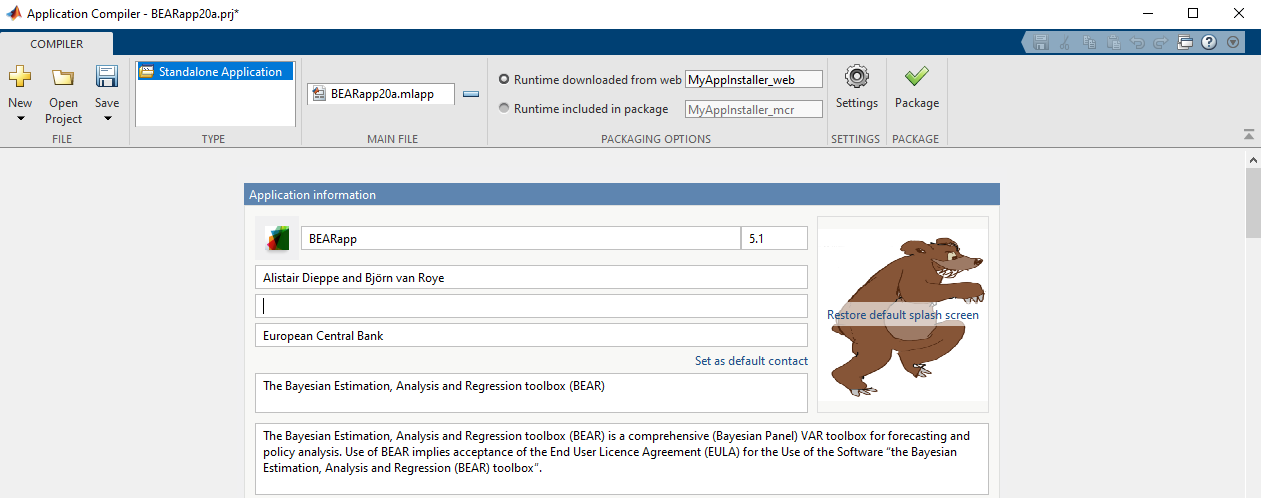Viewport: 1261px width, 498px height.
Task: Click the scrollbar up arrow
Action: coord(1252,159)
